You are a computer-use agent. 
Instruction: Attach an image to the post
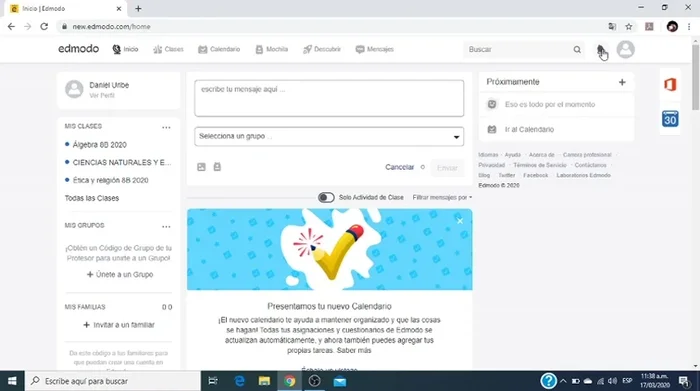pos(201,167)
